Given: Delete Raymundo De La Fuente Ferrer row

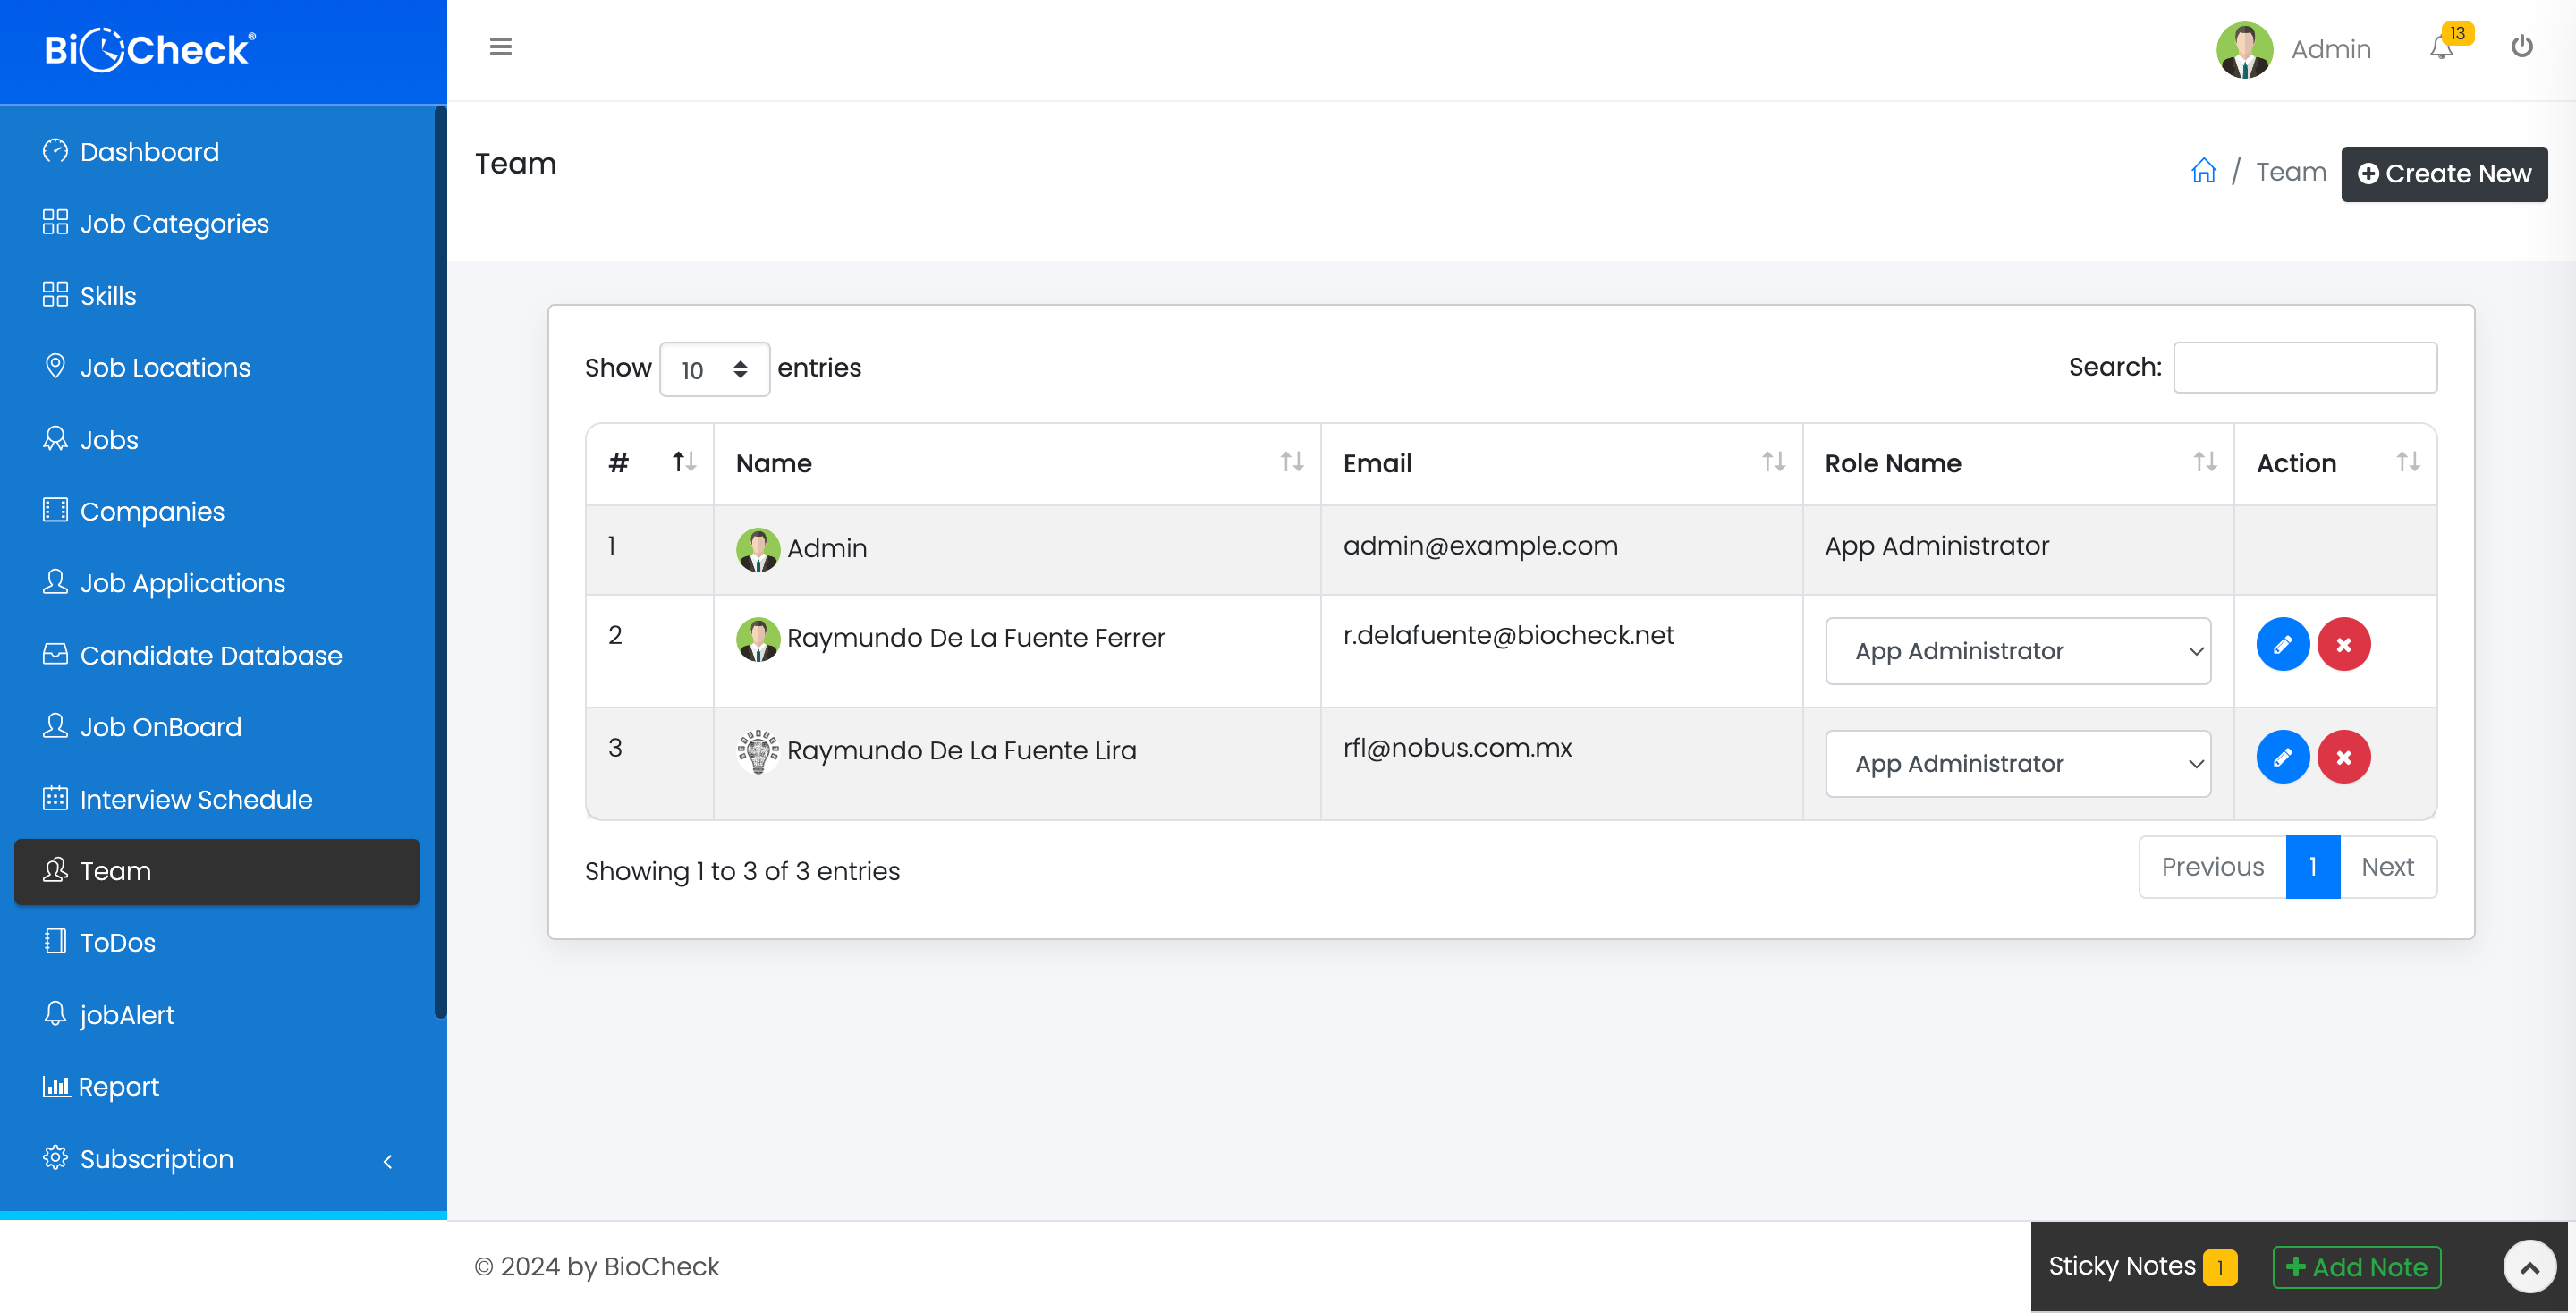Looking at the screenshot, I should (2343, 644).
